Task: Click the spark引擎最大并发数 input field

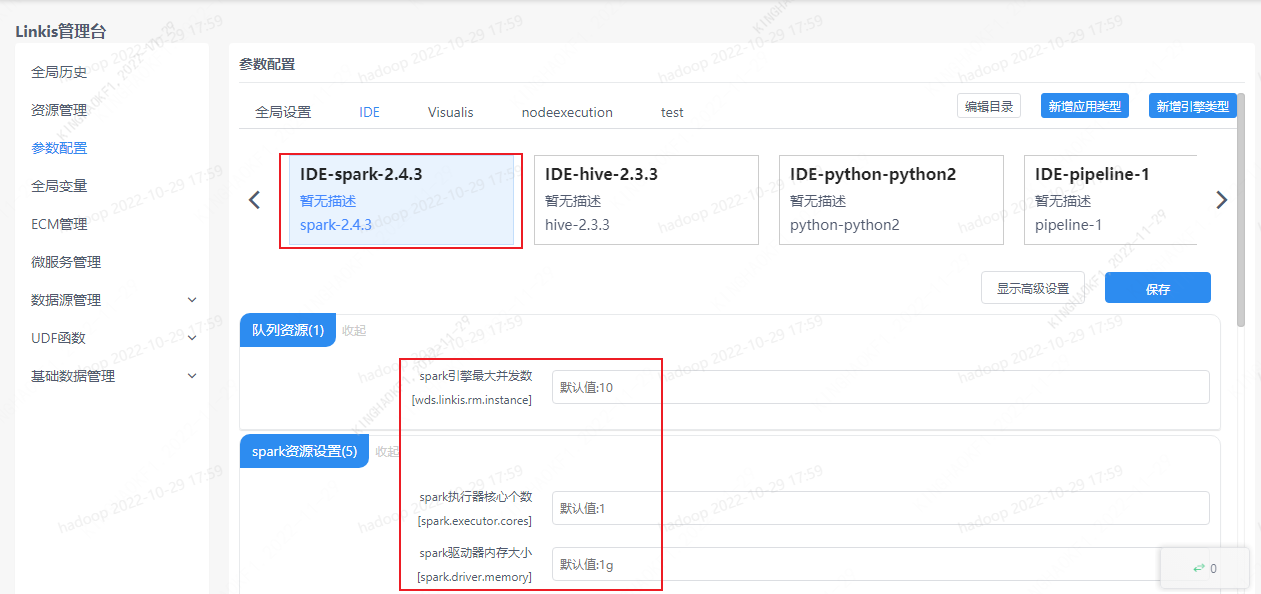Action: tap(880, 387)
